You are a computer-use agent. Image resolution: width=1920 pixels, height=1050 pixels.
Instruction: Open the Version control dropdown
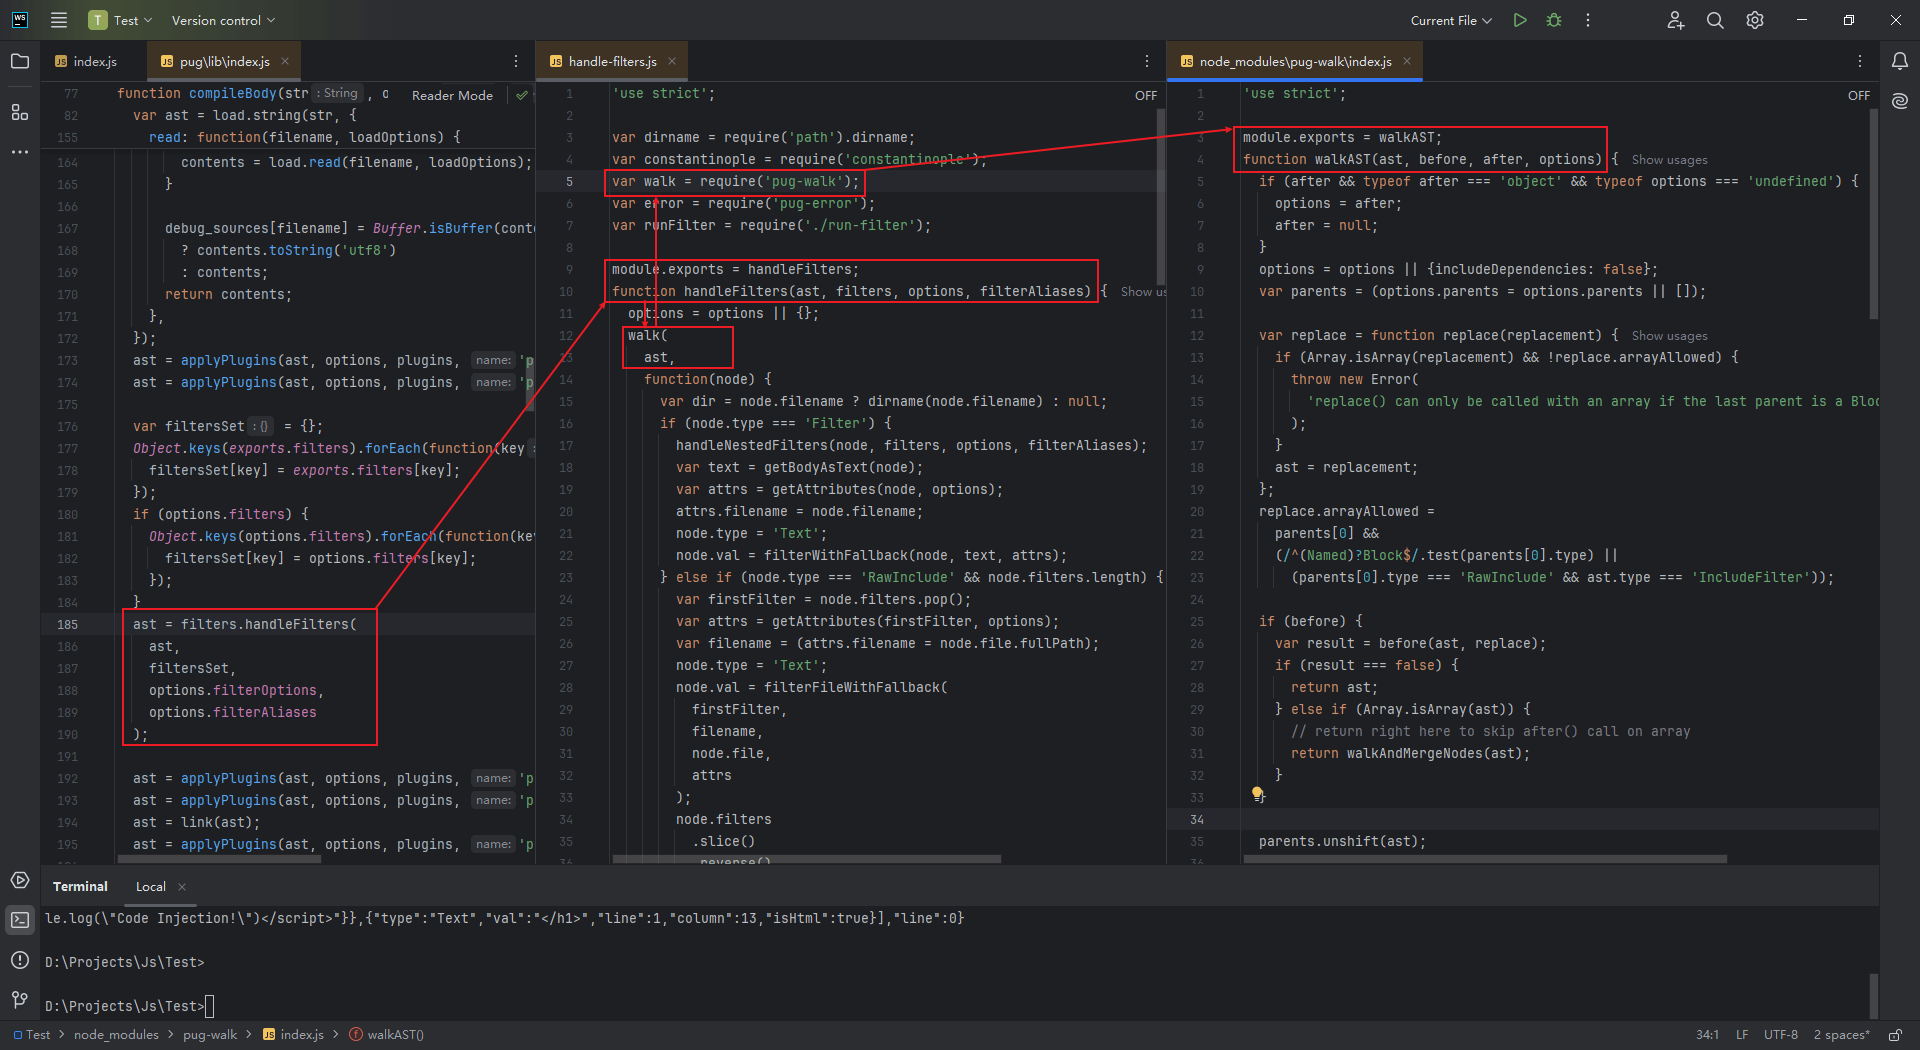[x=222, y=20]
